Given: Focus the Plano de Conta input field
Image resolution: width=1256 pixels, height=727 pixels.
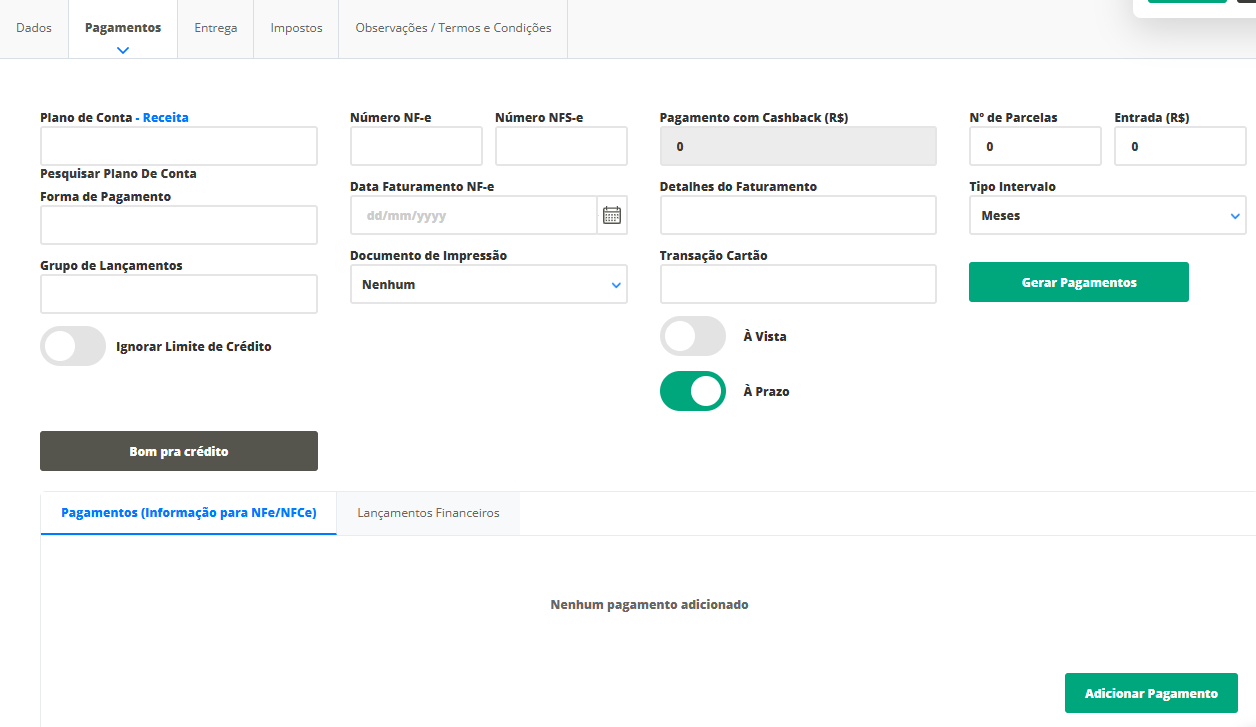Looking at the screenshot, I should [x=179, y=146].
